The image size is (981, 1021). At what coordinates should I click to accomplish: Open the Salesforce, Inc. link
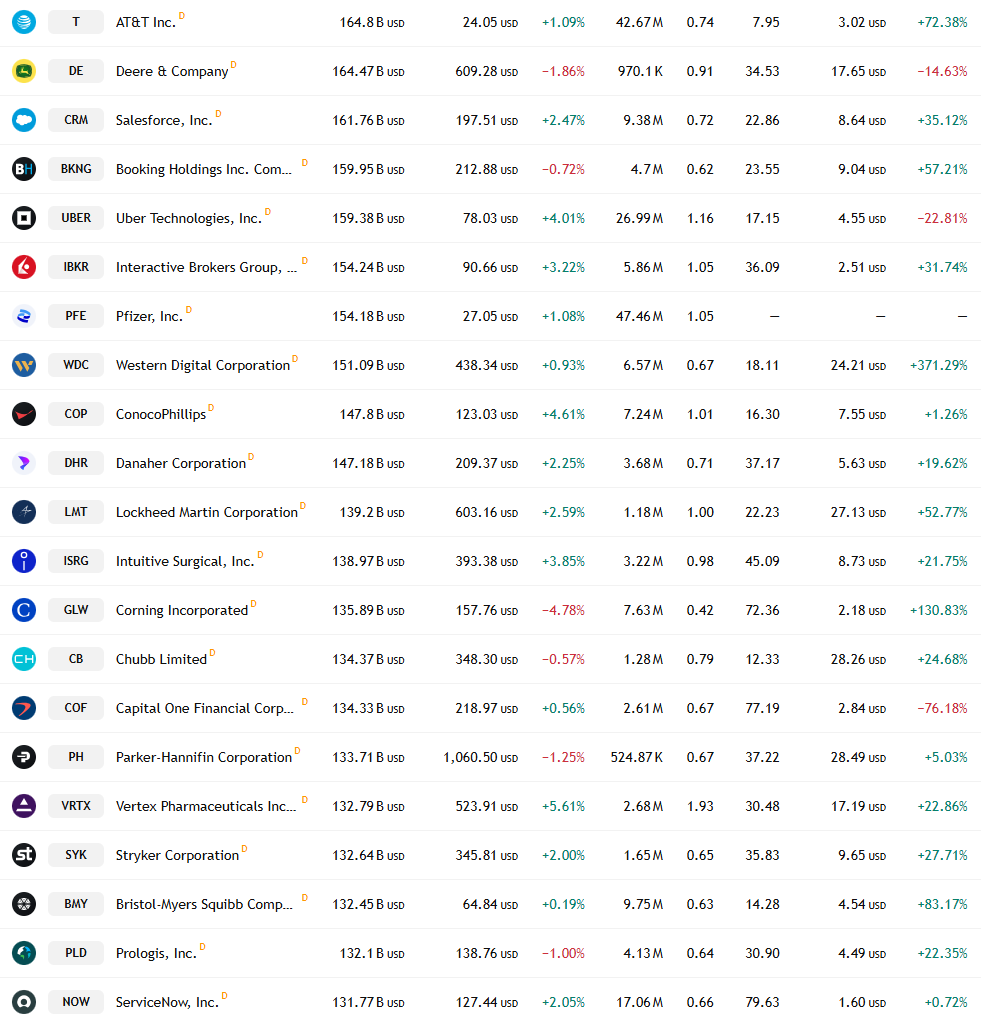pos(164,120)
